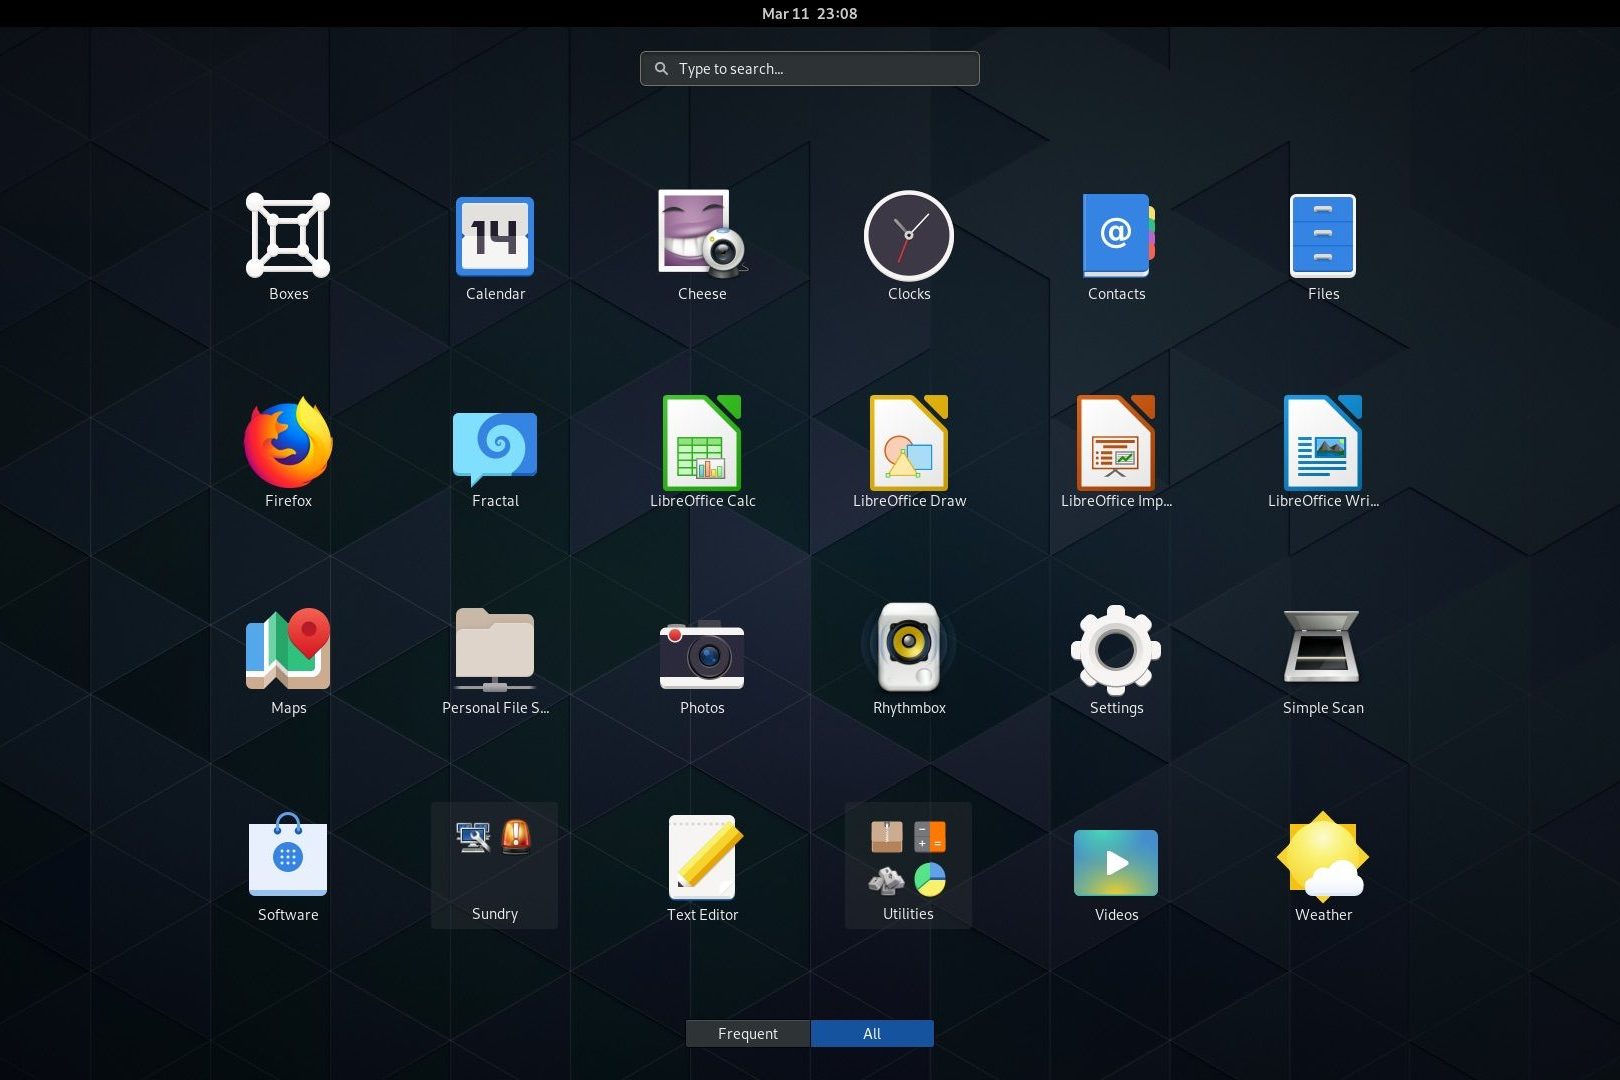Viewport: 1620px width, 1080px height.
Task: Open the clock and date menu
Action: coord(809,13)
